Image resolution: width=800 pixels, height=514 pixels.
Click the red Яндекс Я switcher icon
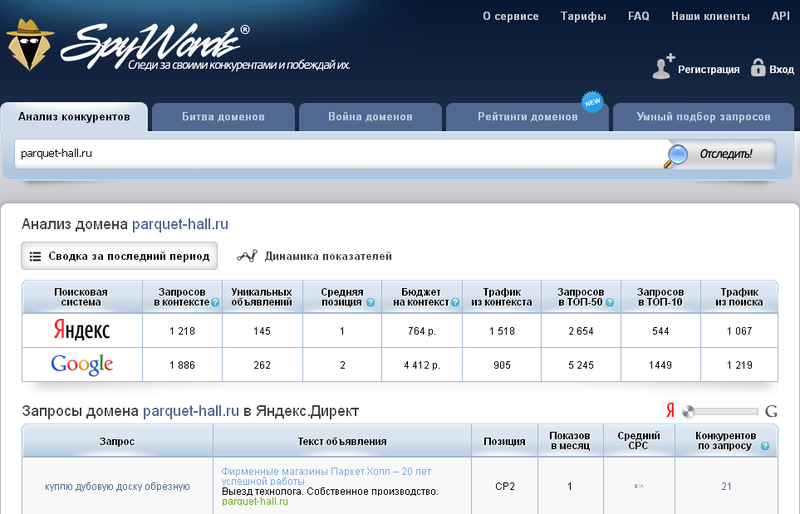[670, 410]
